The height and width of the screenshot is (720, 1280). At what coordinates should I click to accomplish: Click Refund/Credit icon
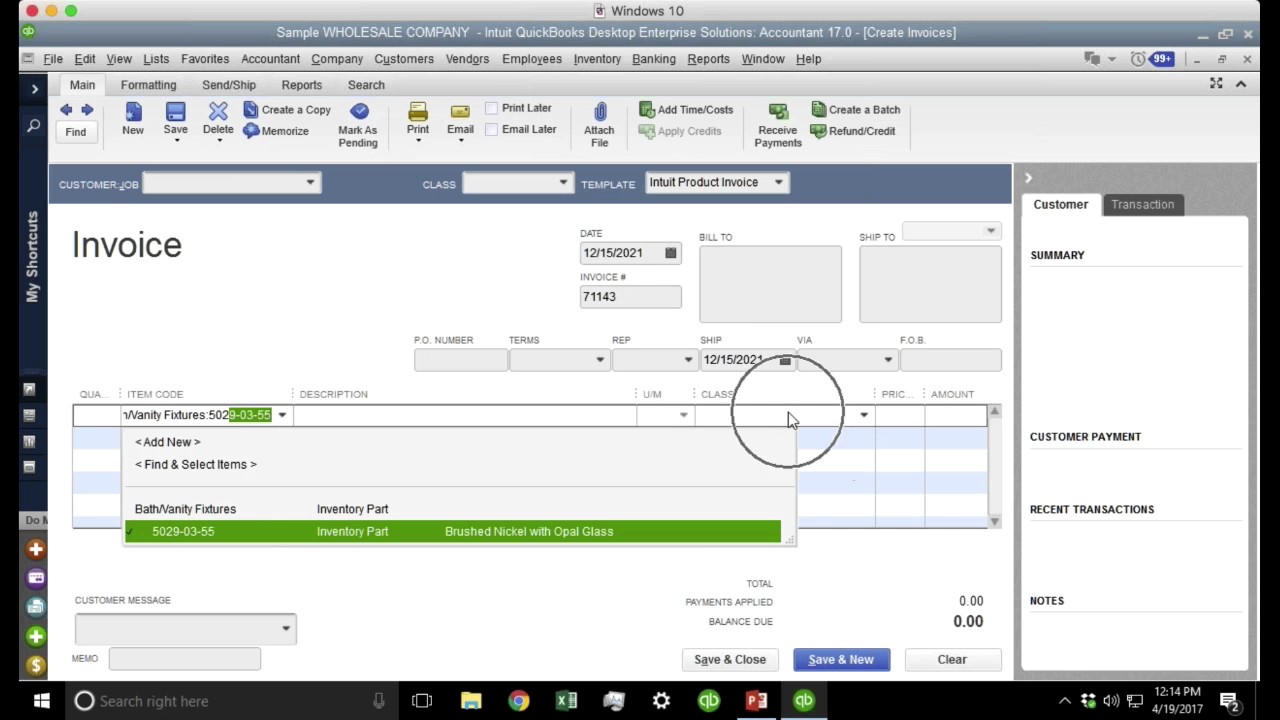[x=819, y=130]
